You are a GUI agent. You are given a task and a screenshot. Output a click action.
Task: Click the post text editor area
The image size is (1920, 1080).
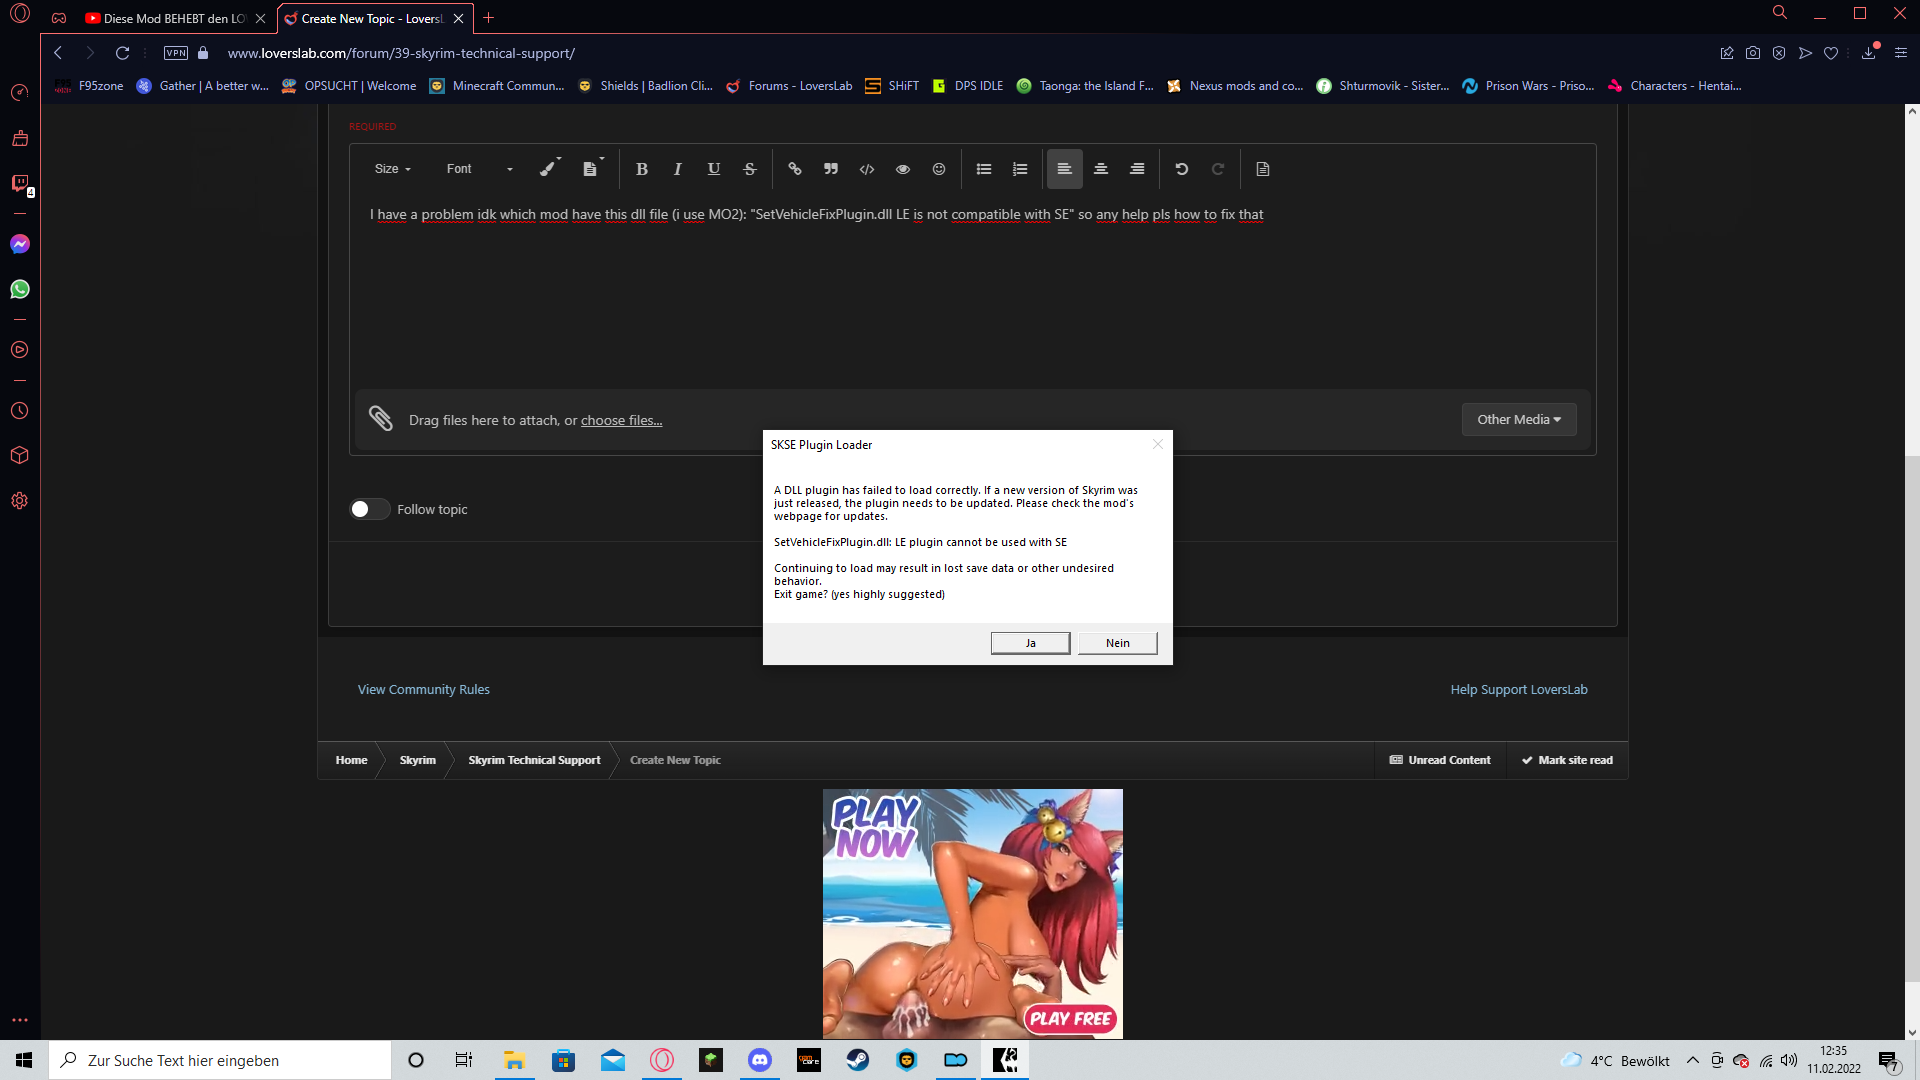pyautogui.click(x=972, y=290)
